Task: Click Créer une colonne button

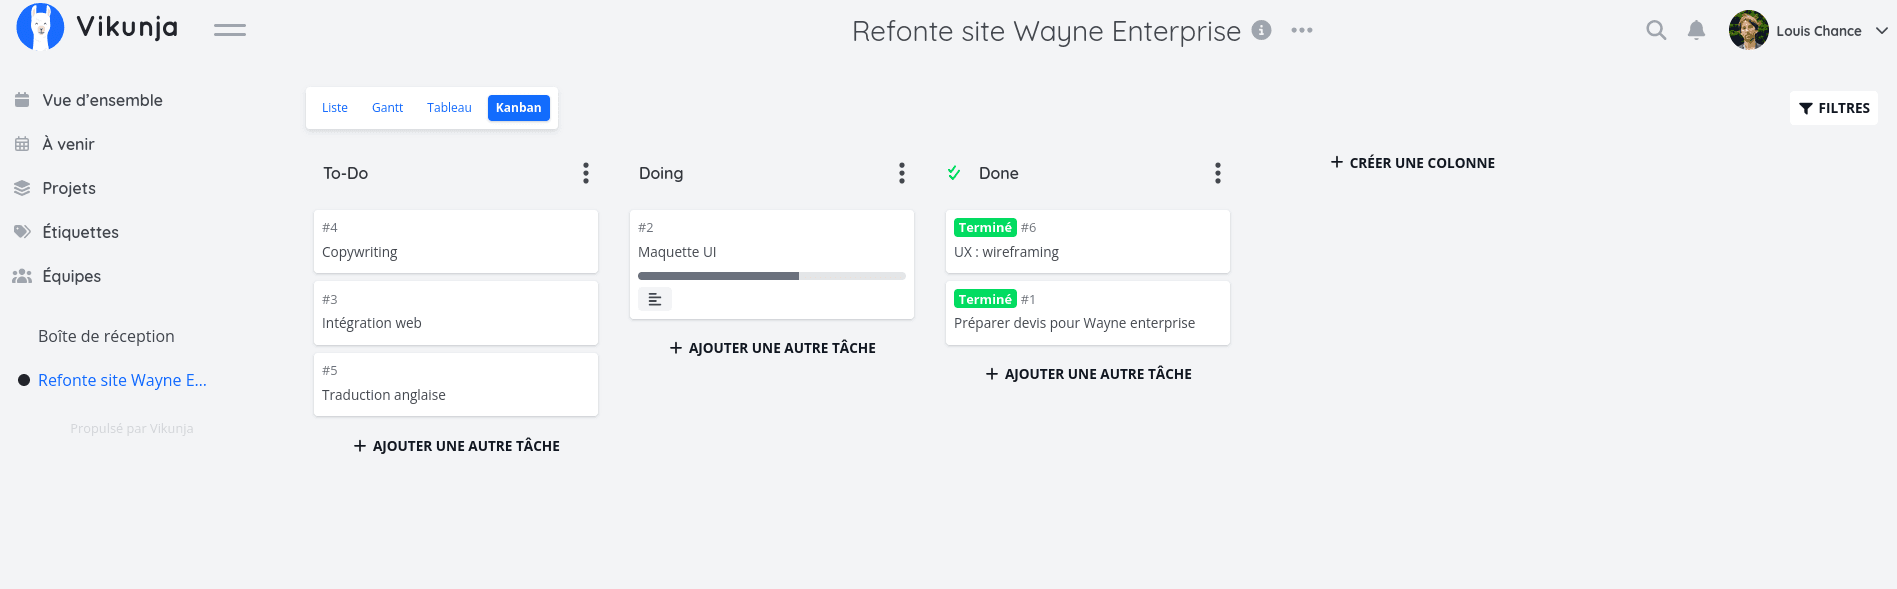Action: pyautogui.click(x=1413, y=163)
